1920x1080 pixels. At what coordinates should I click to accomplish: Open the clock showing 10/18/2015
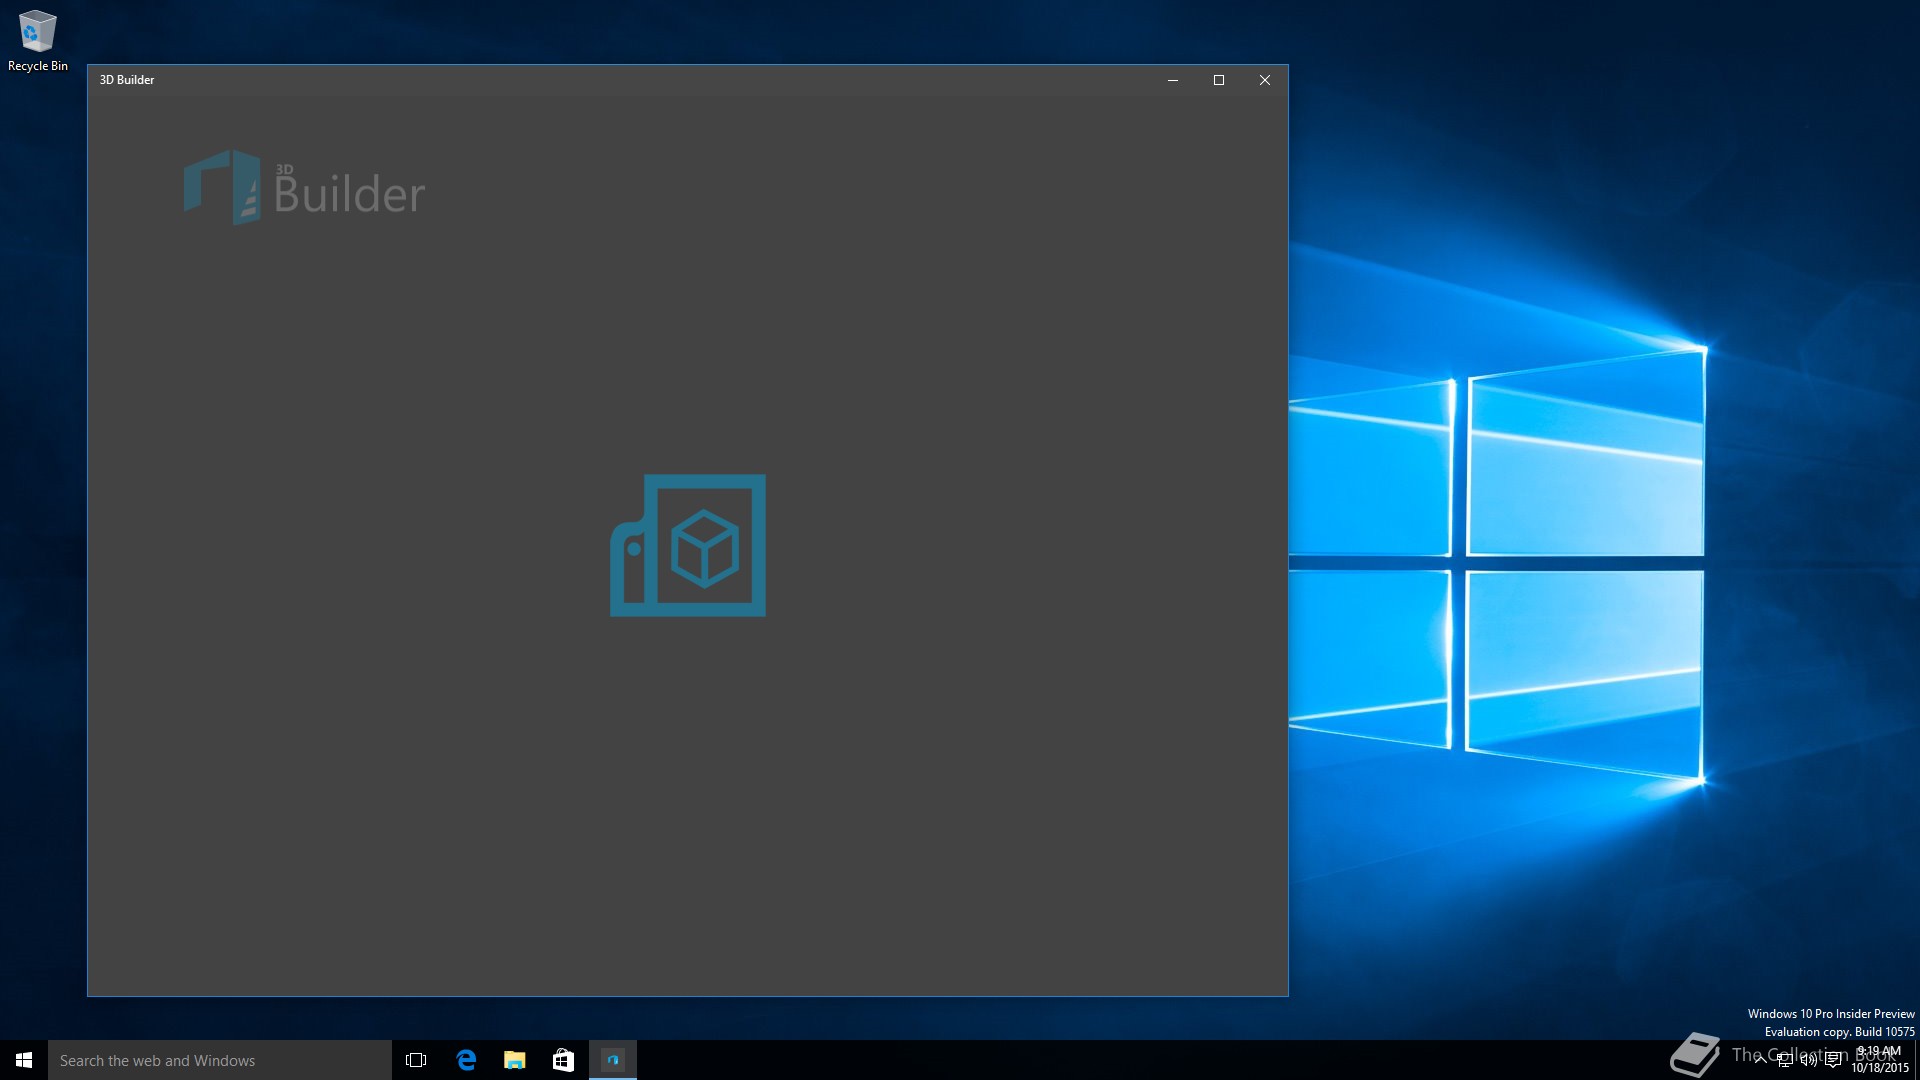(x=1880, y=1060)
